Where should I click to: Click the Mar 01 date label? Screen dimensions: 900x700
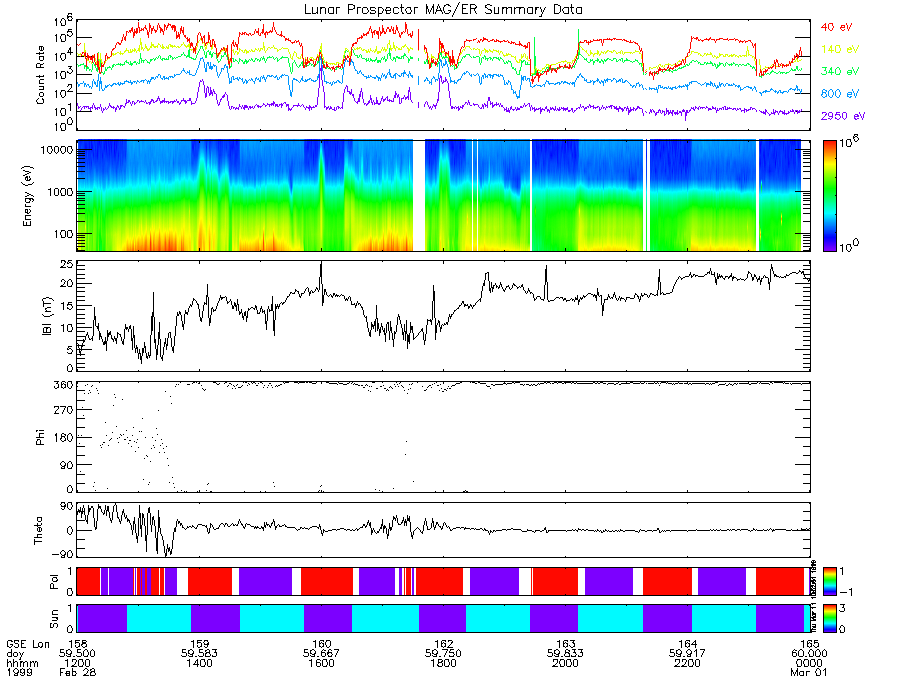[809, 672]
